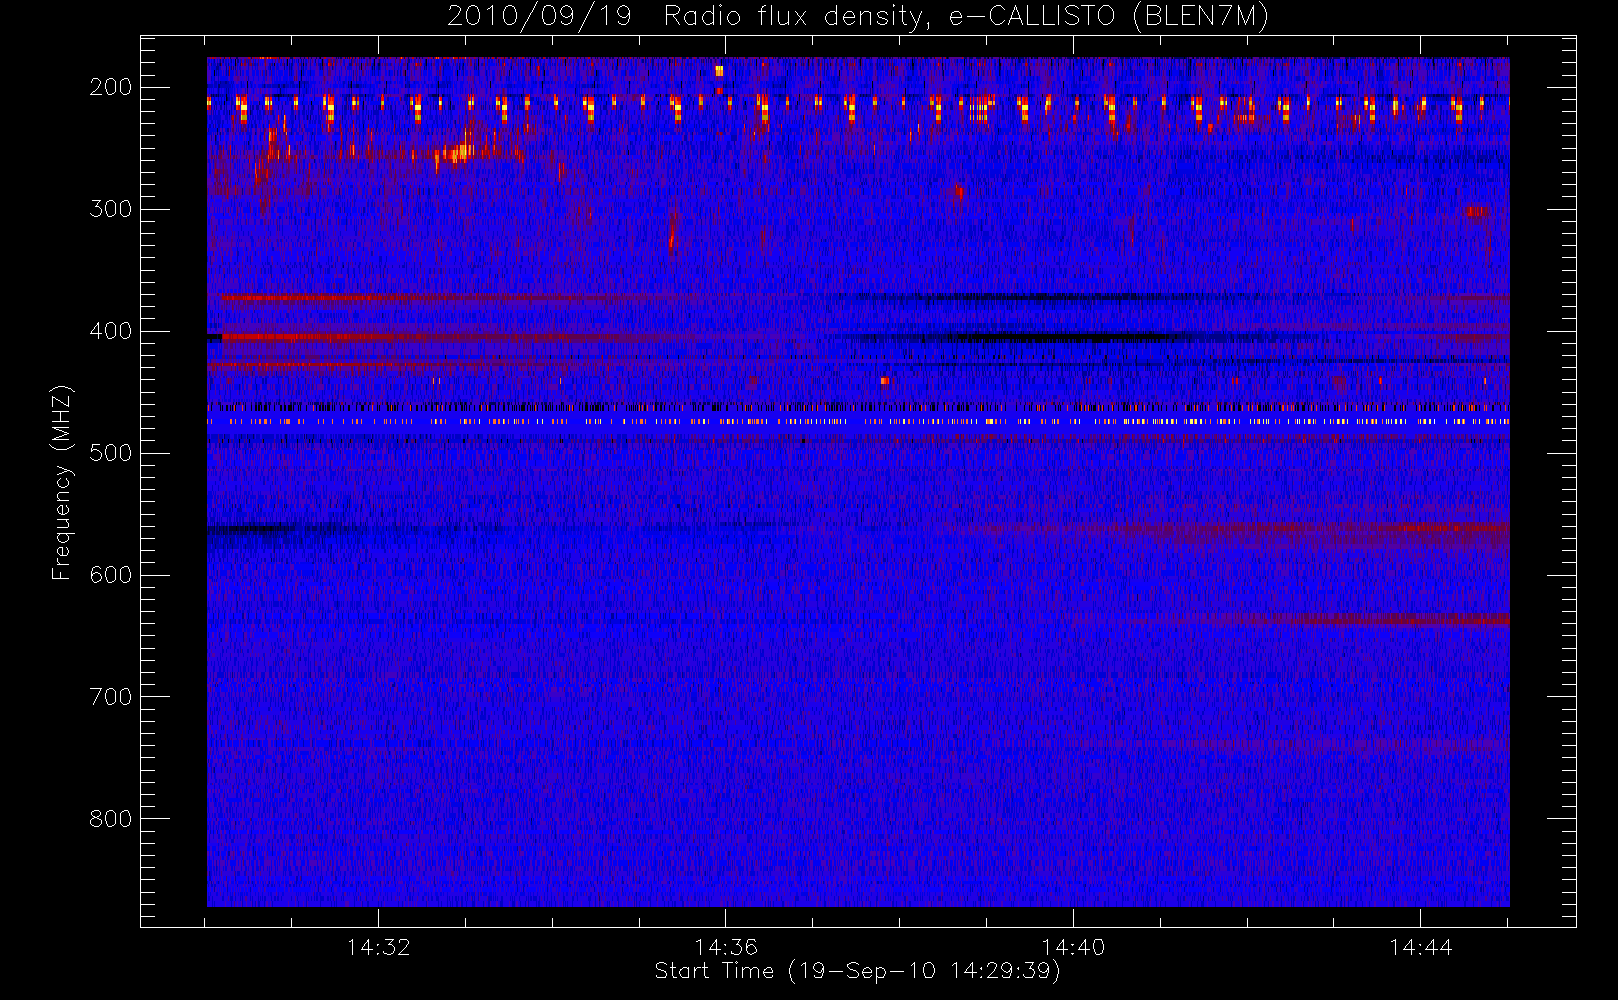Viewport: 1618px width, 1000px height.
Task: Click the 400 frequency tick label
Action: [x=111, y=331]
